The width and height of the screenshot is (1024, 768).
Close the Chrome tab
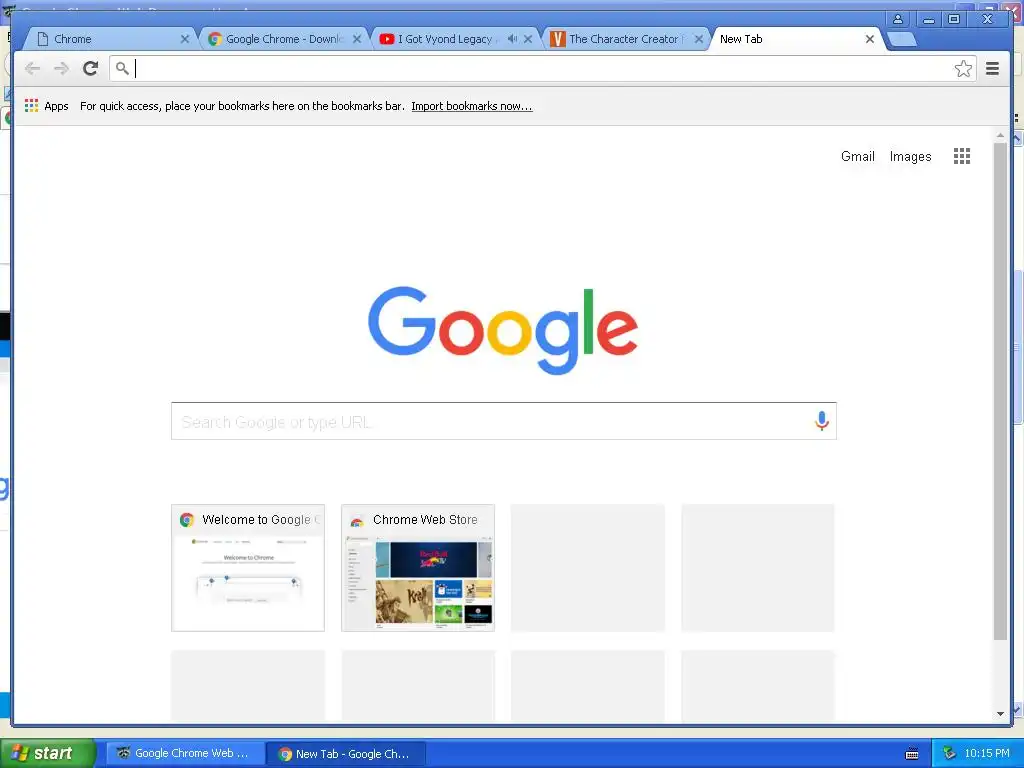point(185,39)
